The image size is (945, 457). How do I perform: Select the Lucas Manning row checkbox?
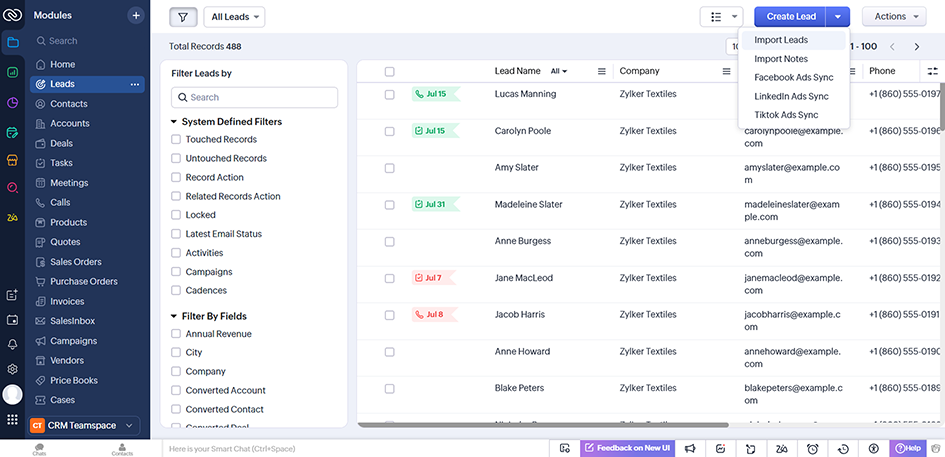(x=390, y=94)
